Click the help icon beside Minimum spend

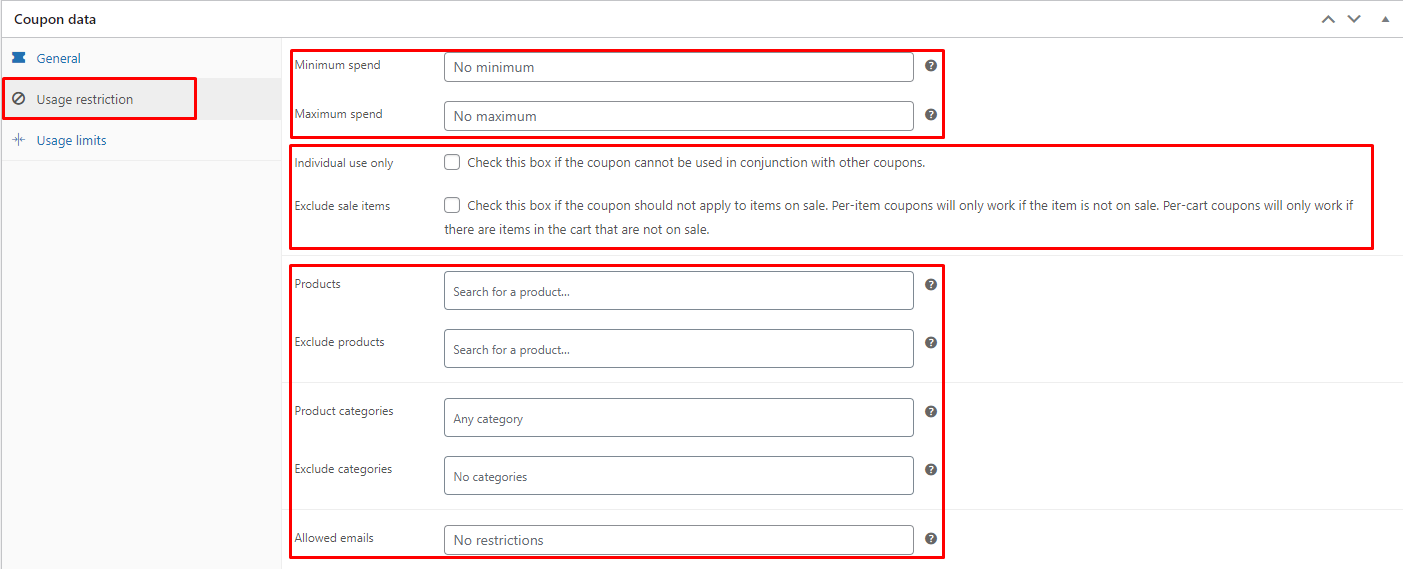coord(931,65)
